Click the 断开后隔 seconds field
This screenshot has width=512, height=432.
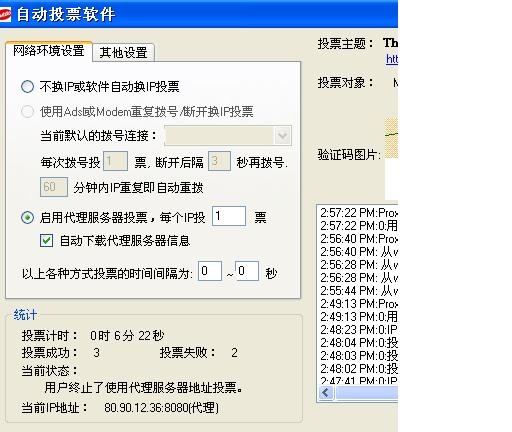click(219, 161)
